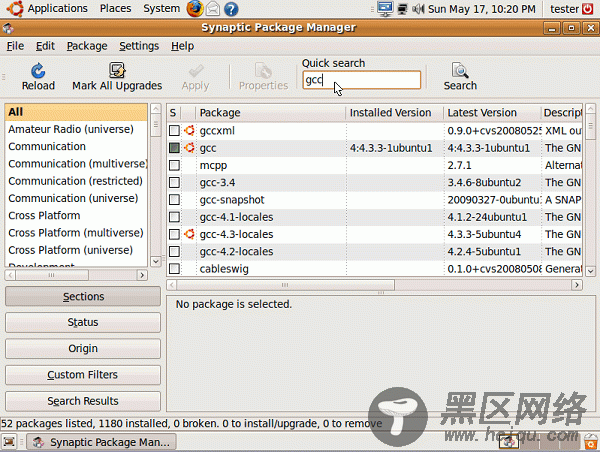Open the File menu

pyautogui.click(x=15, y=46)
